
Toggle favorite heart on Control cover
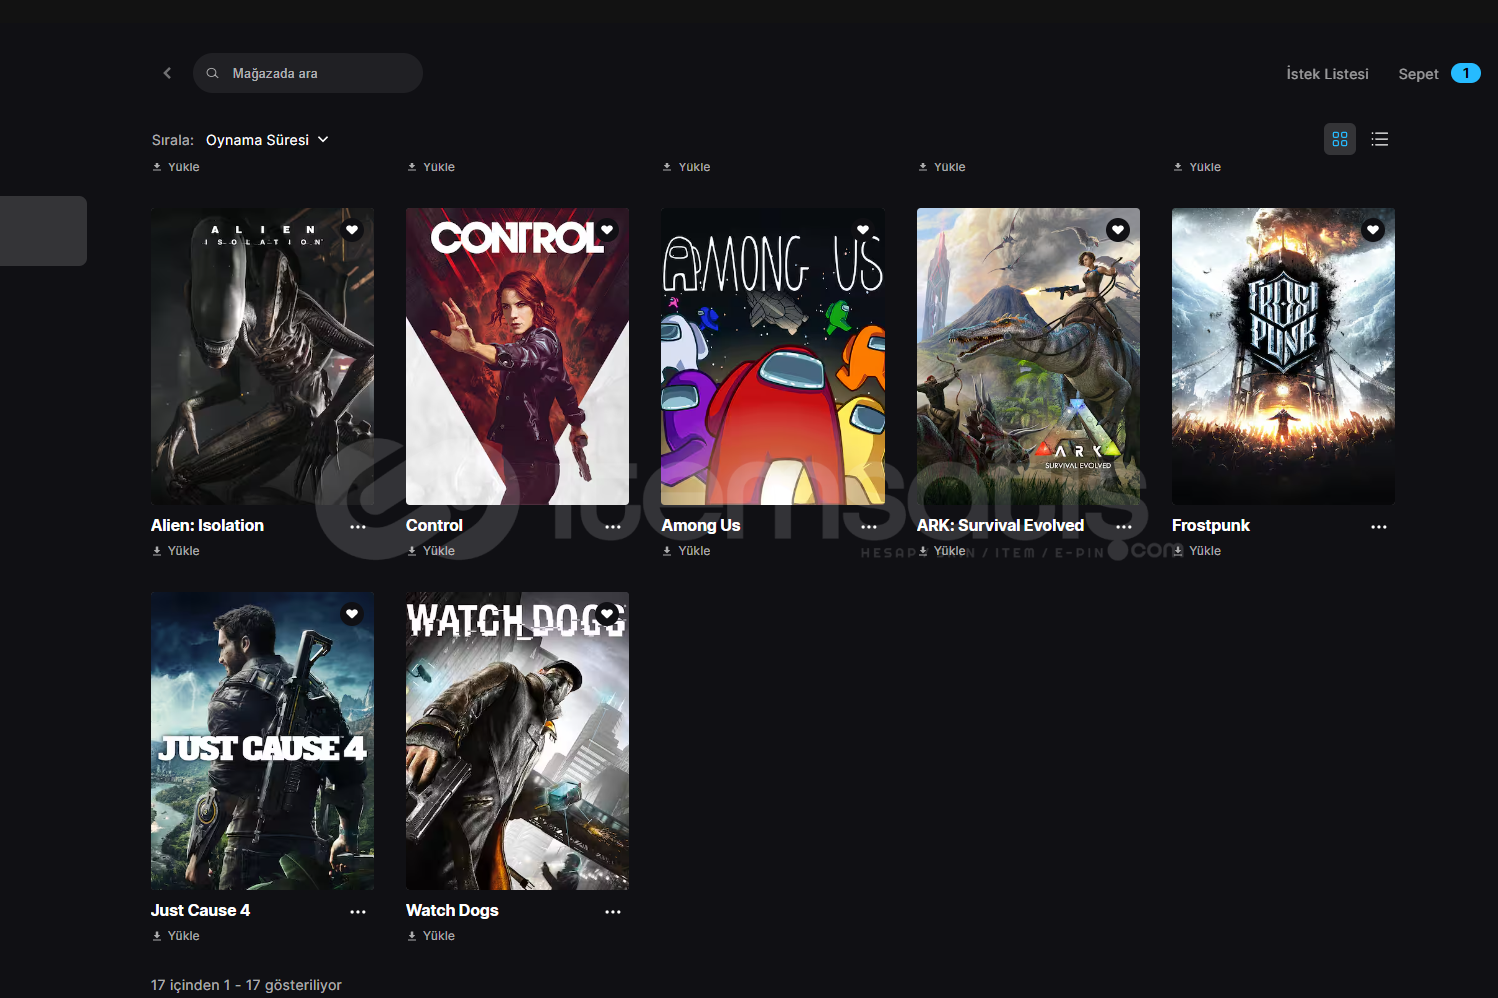(607, 230)
